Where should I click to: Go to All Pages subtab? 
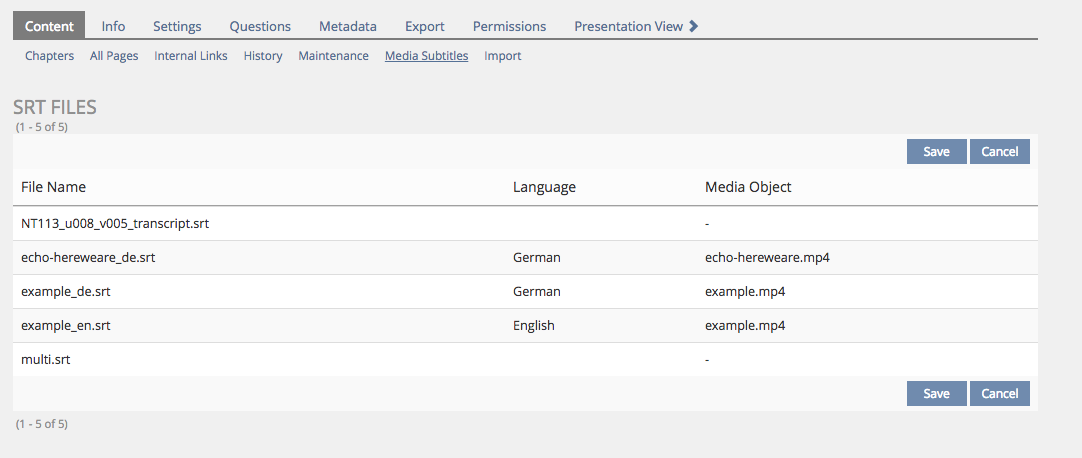tap(114, 56)
